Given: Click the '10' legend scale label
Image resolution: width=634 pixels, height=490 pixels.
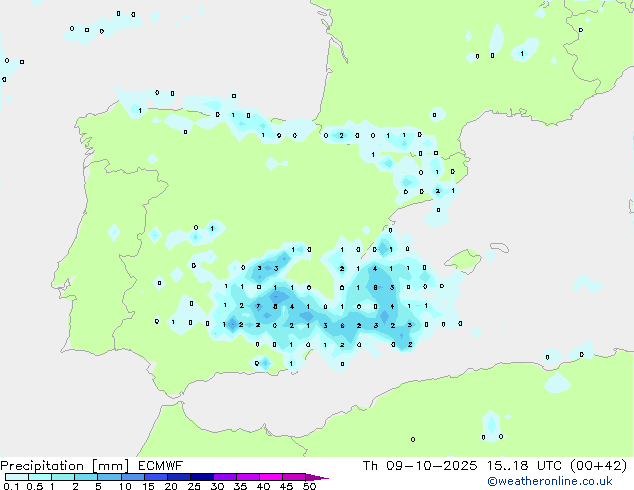Looking at the screenshot, I should 125,486.
